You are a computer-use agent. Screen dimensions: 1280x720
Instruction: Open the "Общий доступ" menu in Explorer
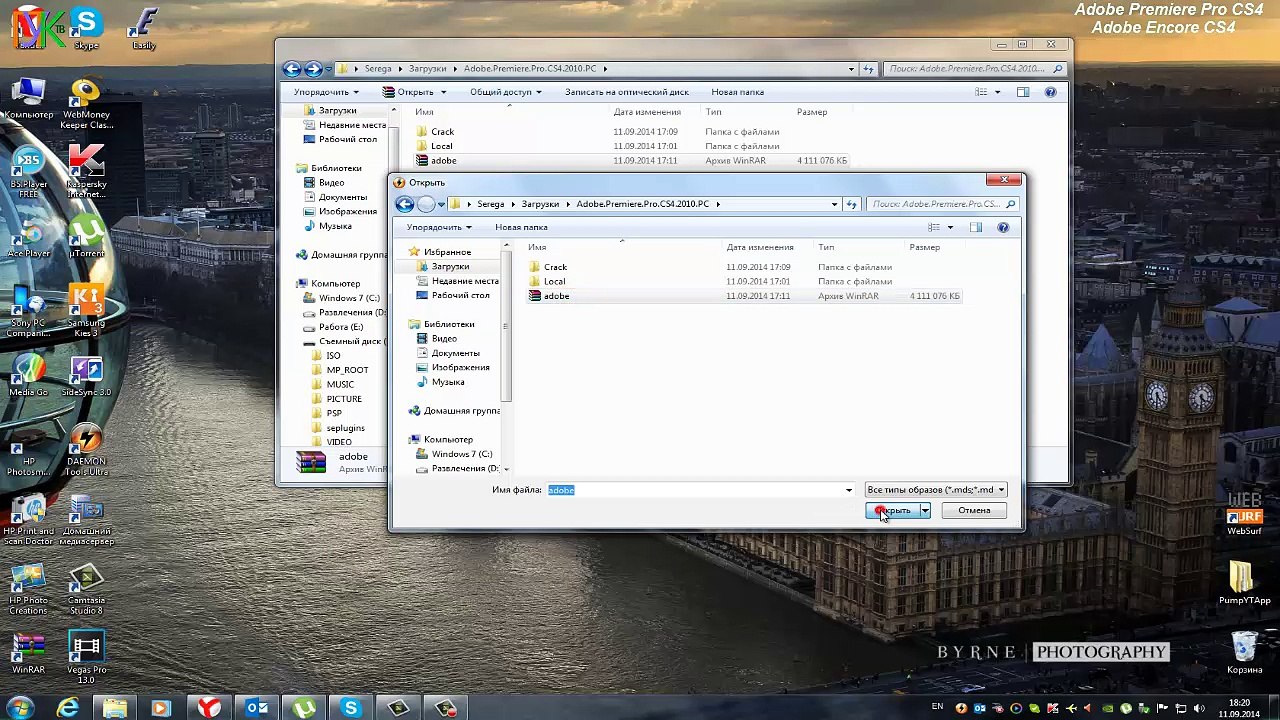(505, 92)
